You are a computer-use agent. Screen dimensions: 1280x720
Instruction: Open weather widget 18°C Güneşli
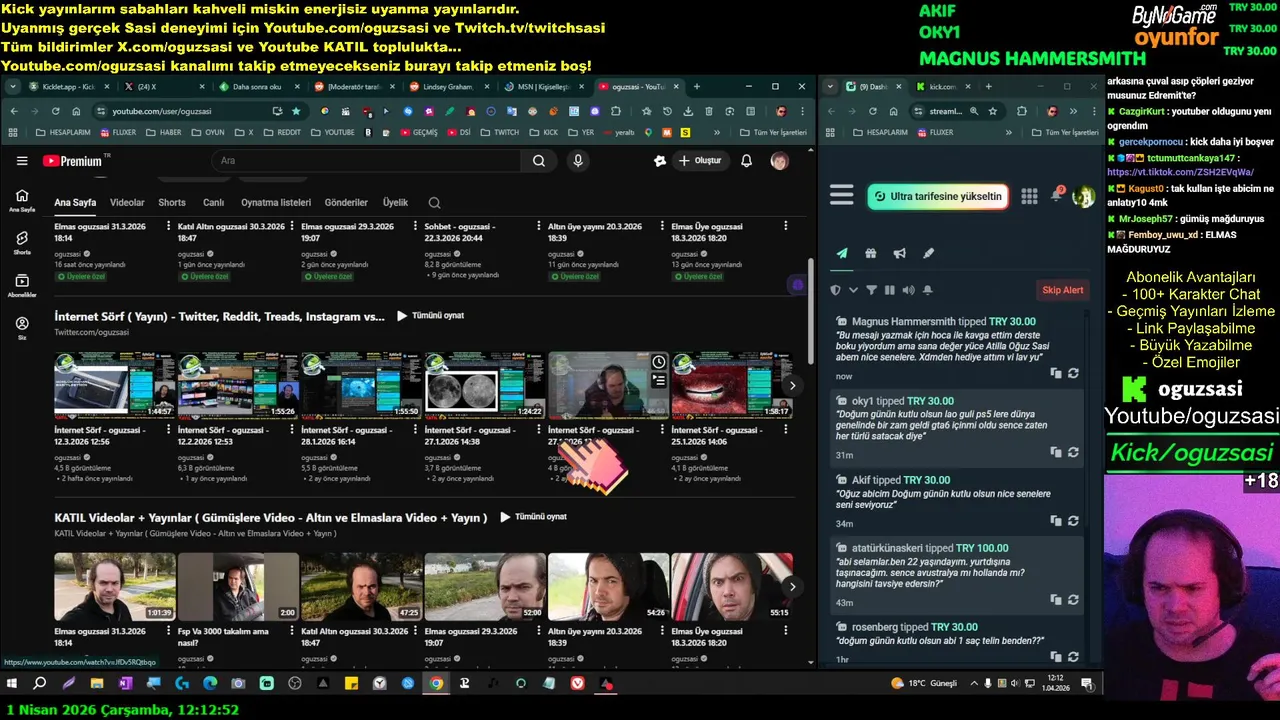[924, 683]
